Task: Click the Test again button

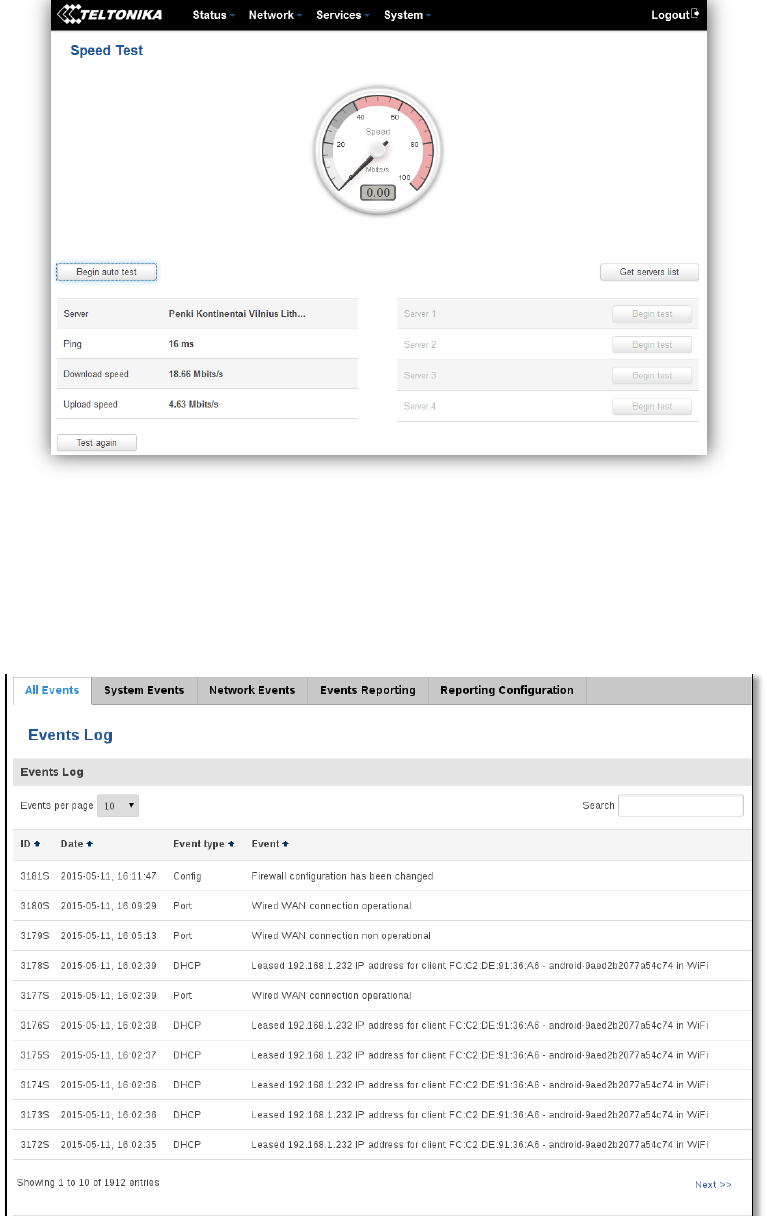Action: coord(97,443)
